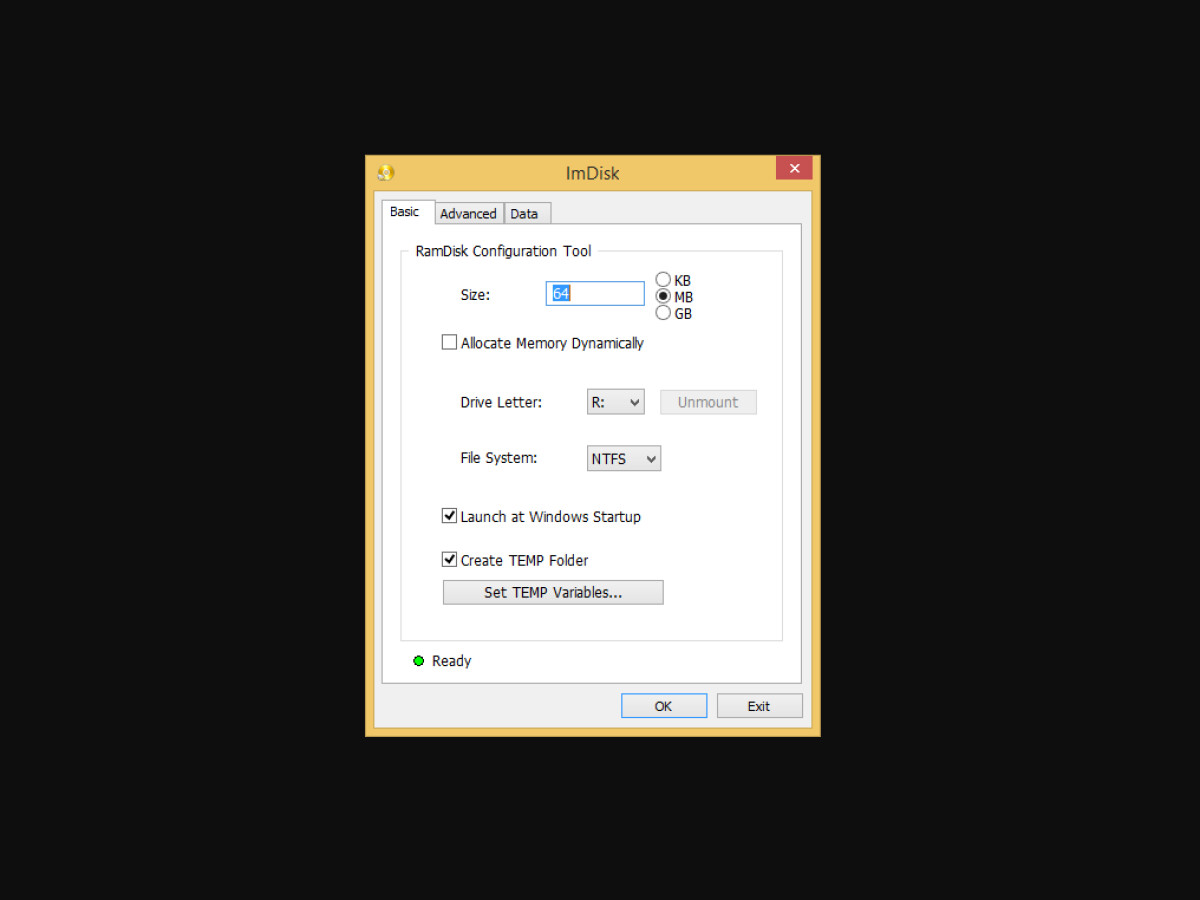Click the disabled Unmount button
Viewport: 1200px width, 900px height.
pos(707,401)
